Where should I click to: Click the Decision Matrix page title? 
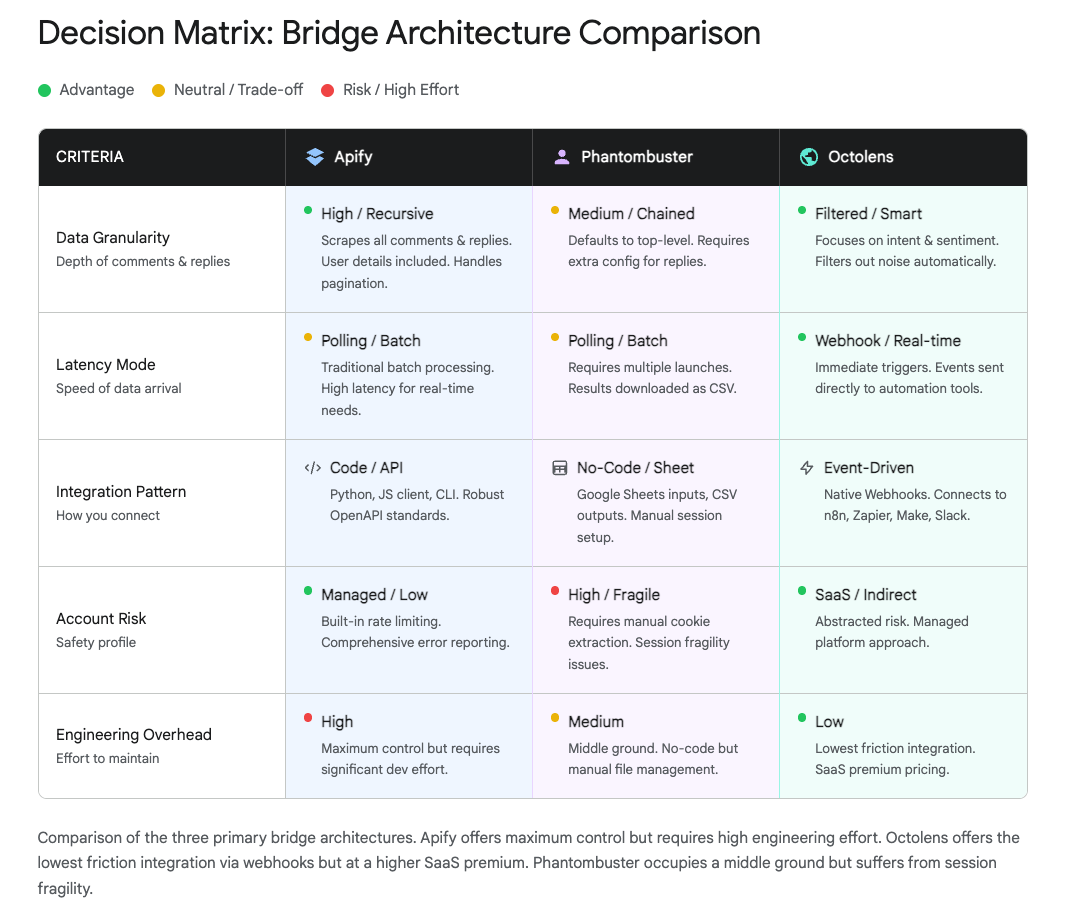click(399, 33)
